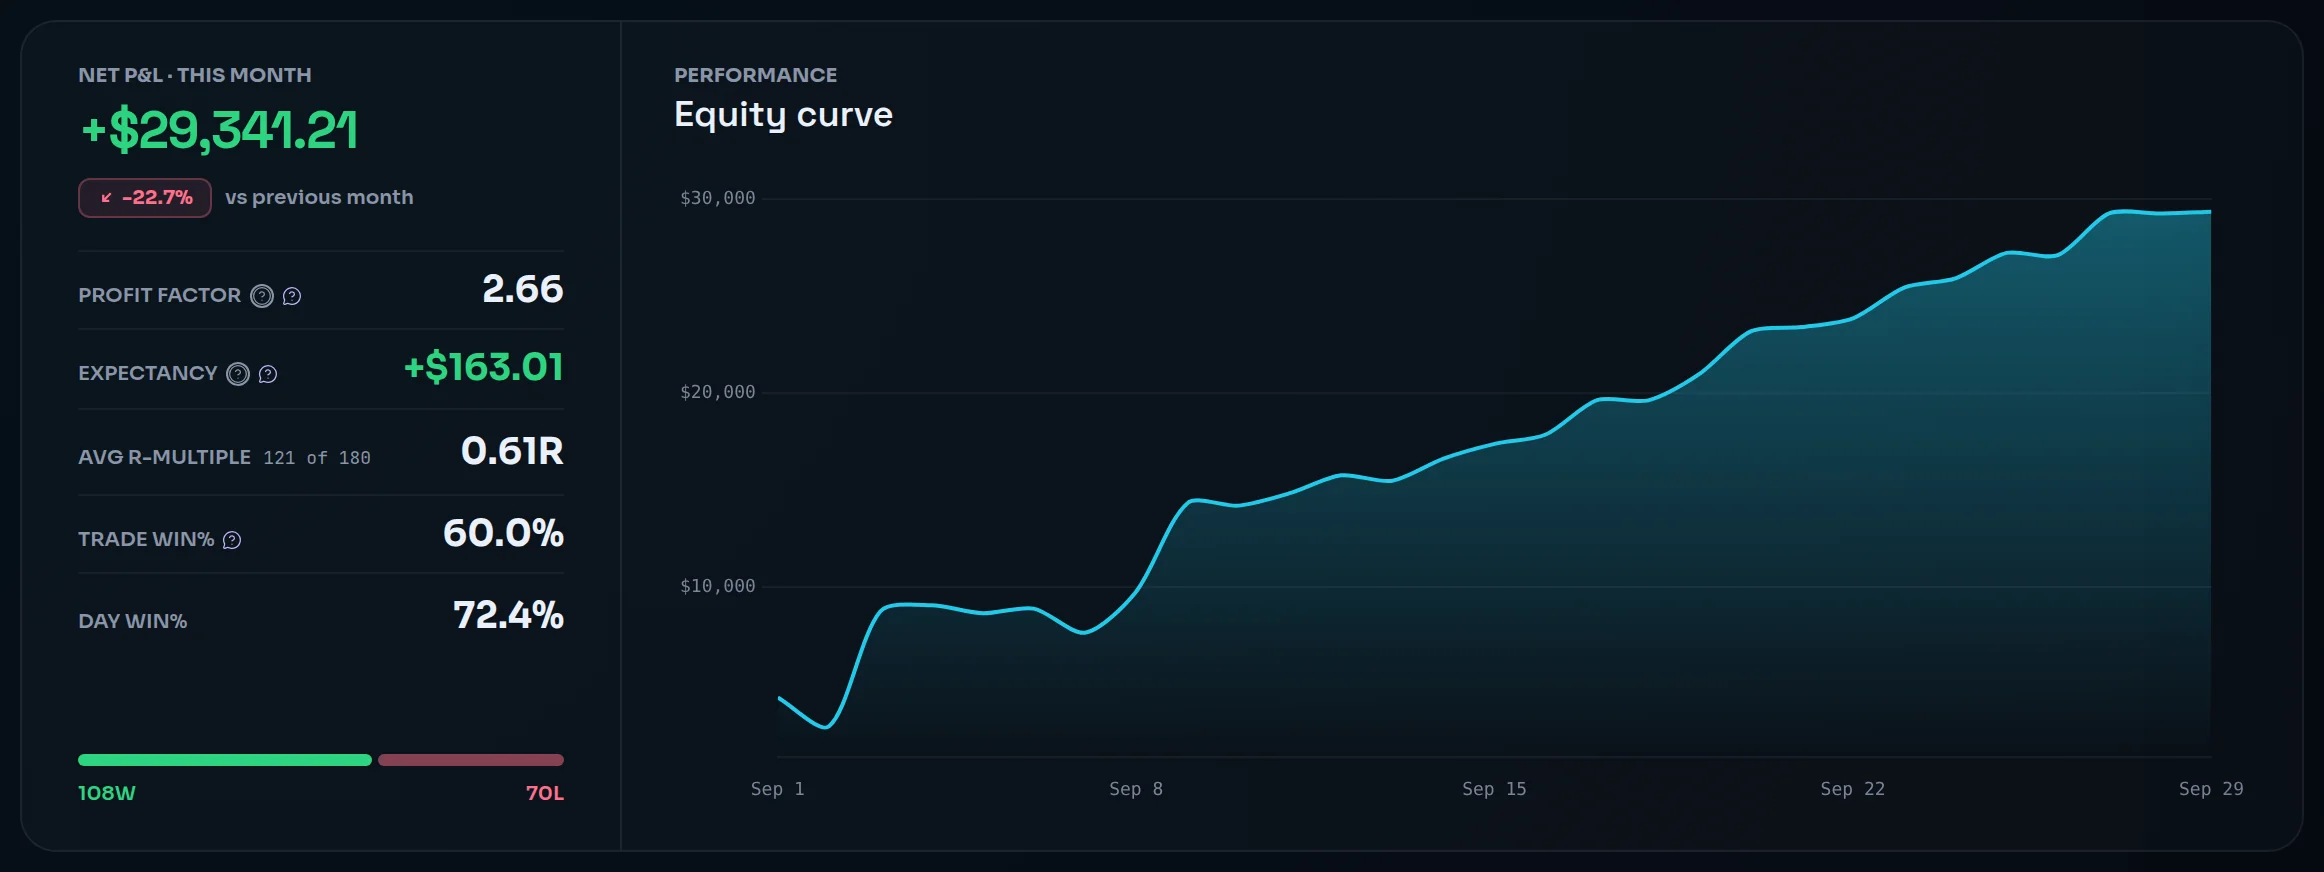The height and width of the screenshot is (872, 2324).
Task: Click the 70L losses label
Action: (x=545, y=793)
